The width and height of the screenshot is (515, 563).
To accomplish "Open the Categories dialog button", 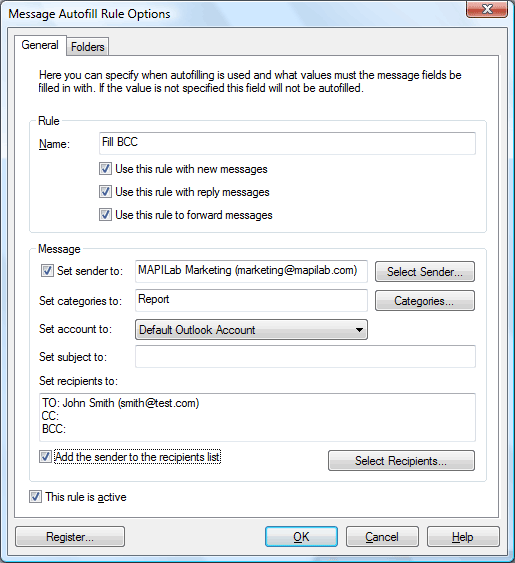I will tap(424, 301).
